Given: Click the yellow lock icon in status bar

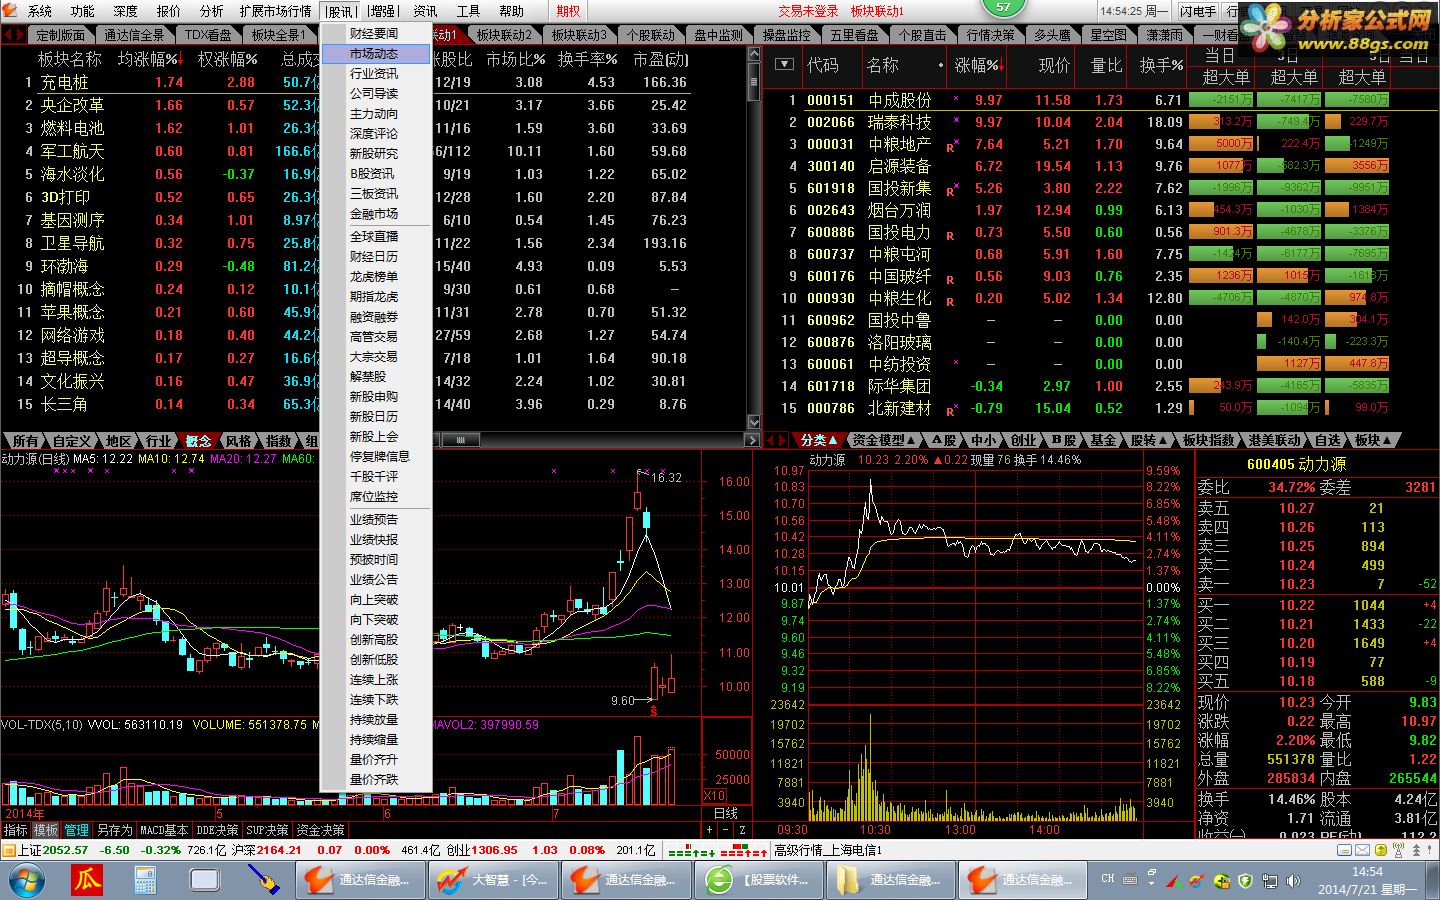Looking at the screenshot, I should (1383, 850).
